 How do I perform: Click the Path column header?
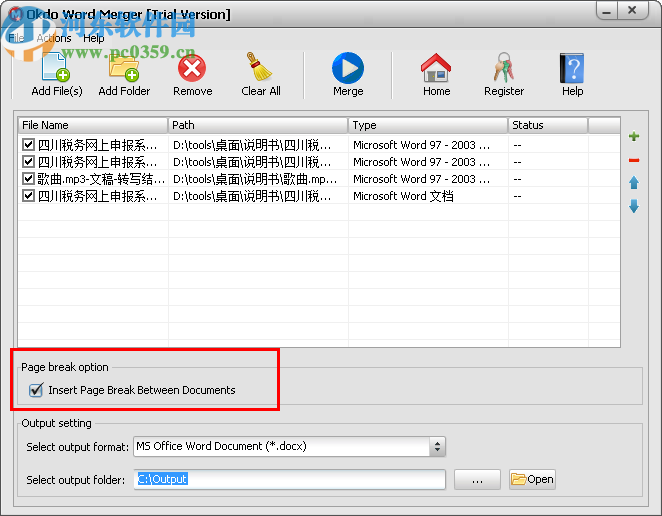coord(258,125)
